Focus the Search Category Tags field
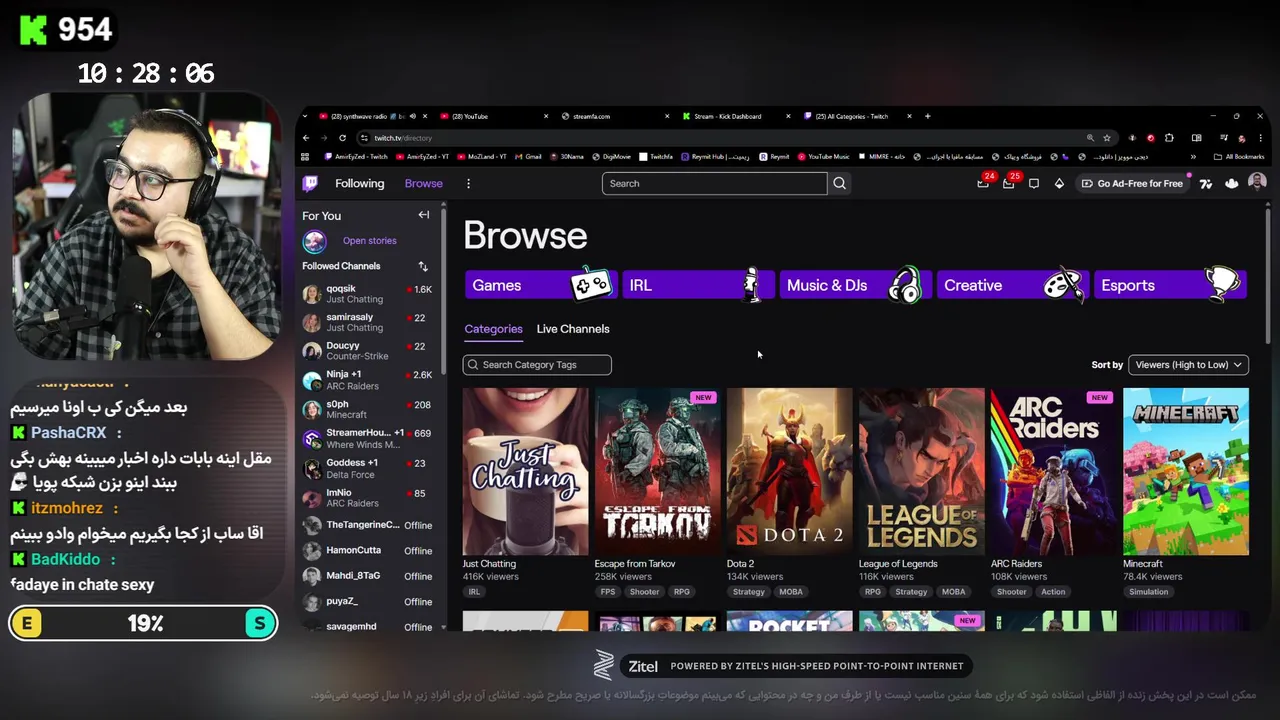 [537, 365]
